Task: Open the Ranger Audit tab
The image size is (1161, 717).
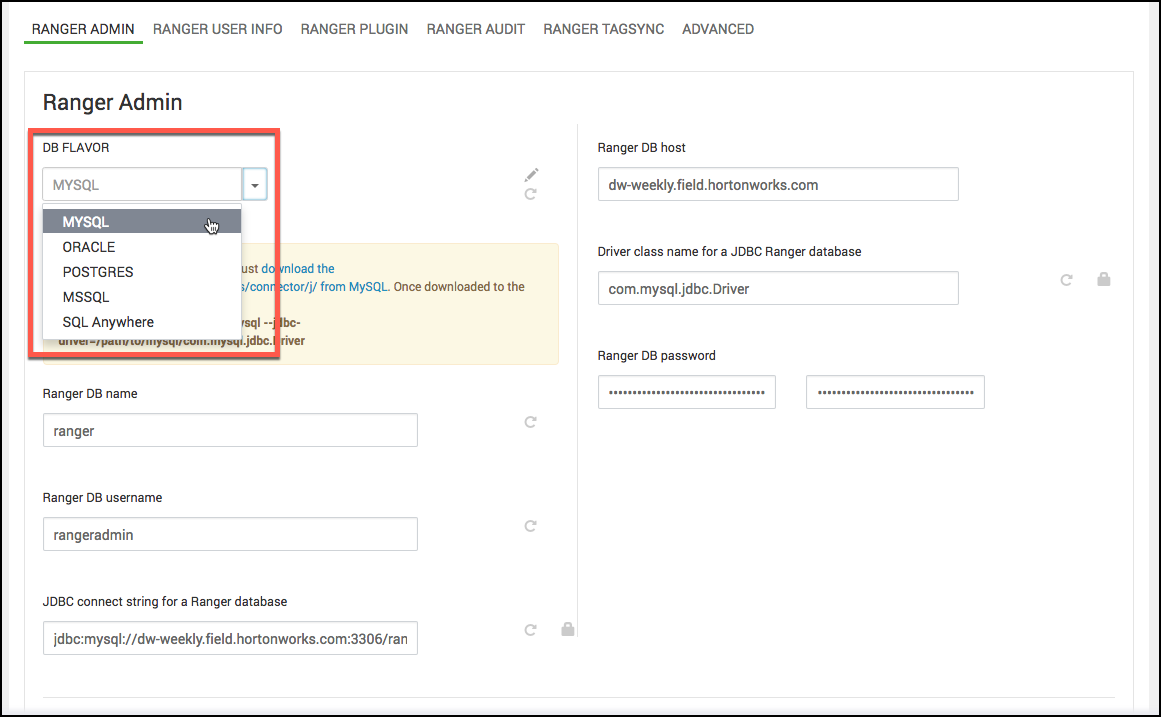Action: pos(475,29)
